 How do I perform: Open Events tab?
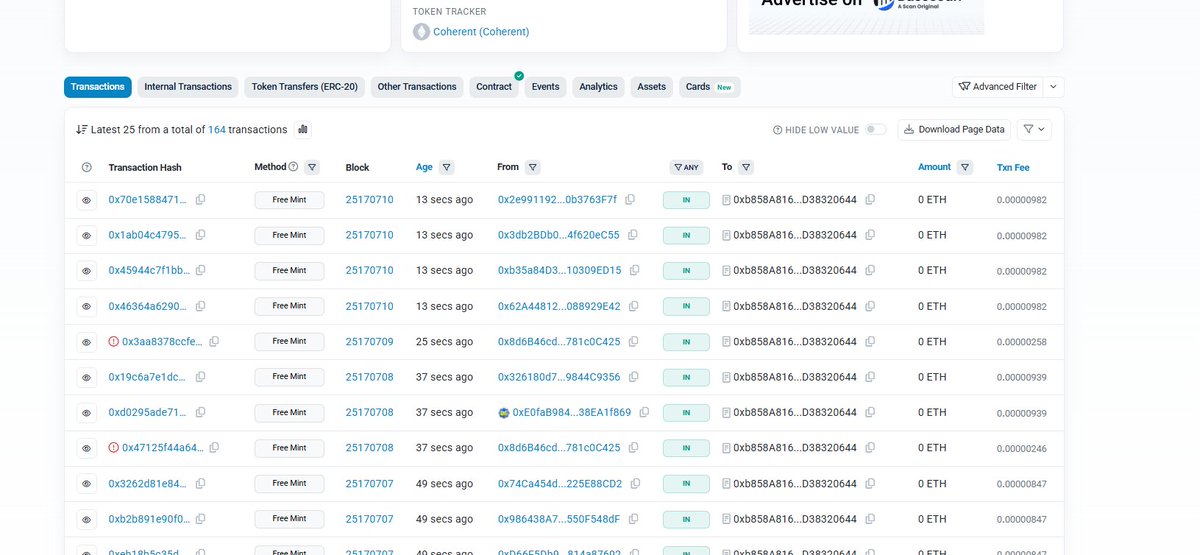545,87
